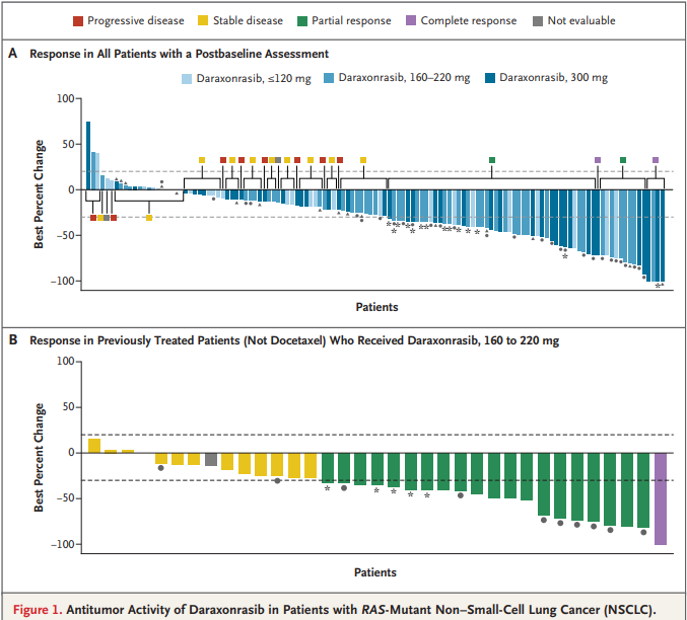Viewport: 687px width, 620px height.
Task: Click the asterisk under the first green bar in panel B
Action: [327, 489]
